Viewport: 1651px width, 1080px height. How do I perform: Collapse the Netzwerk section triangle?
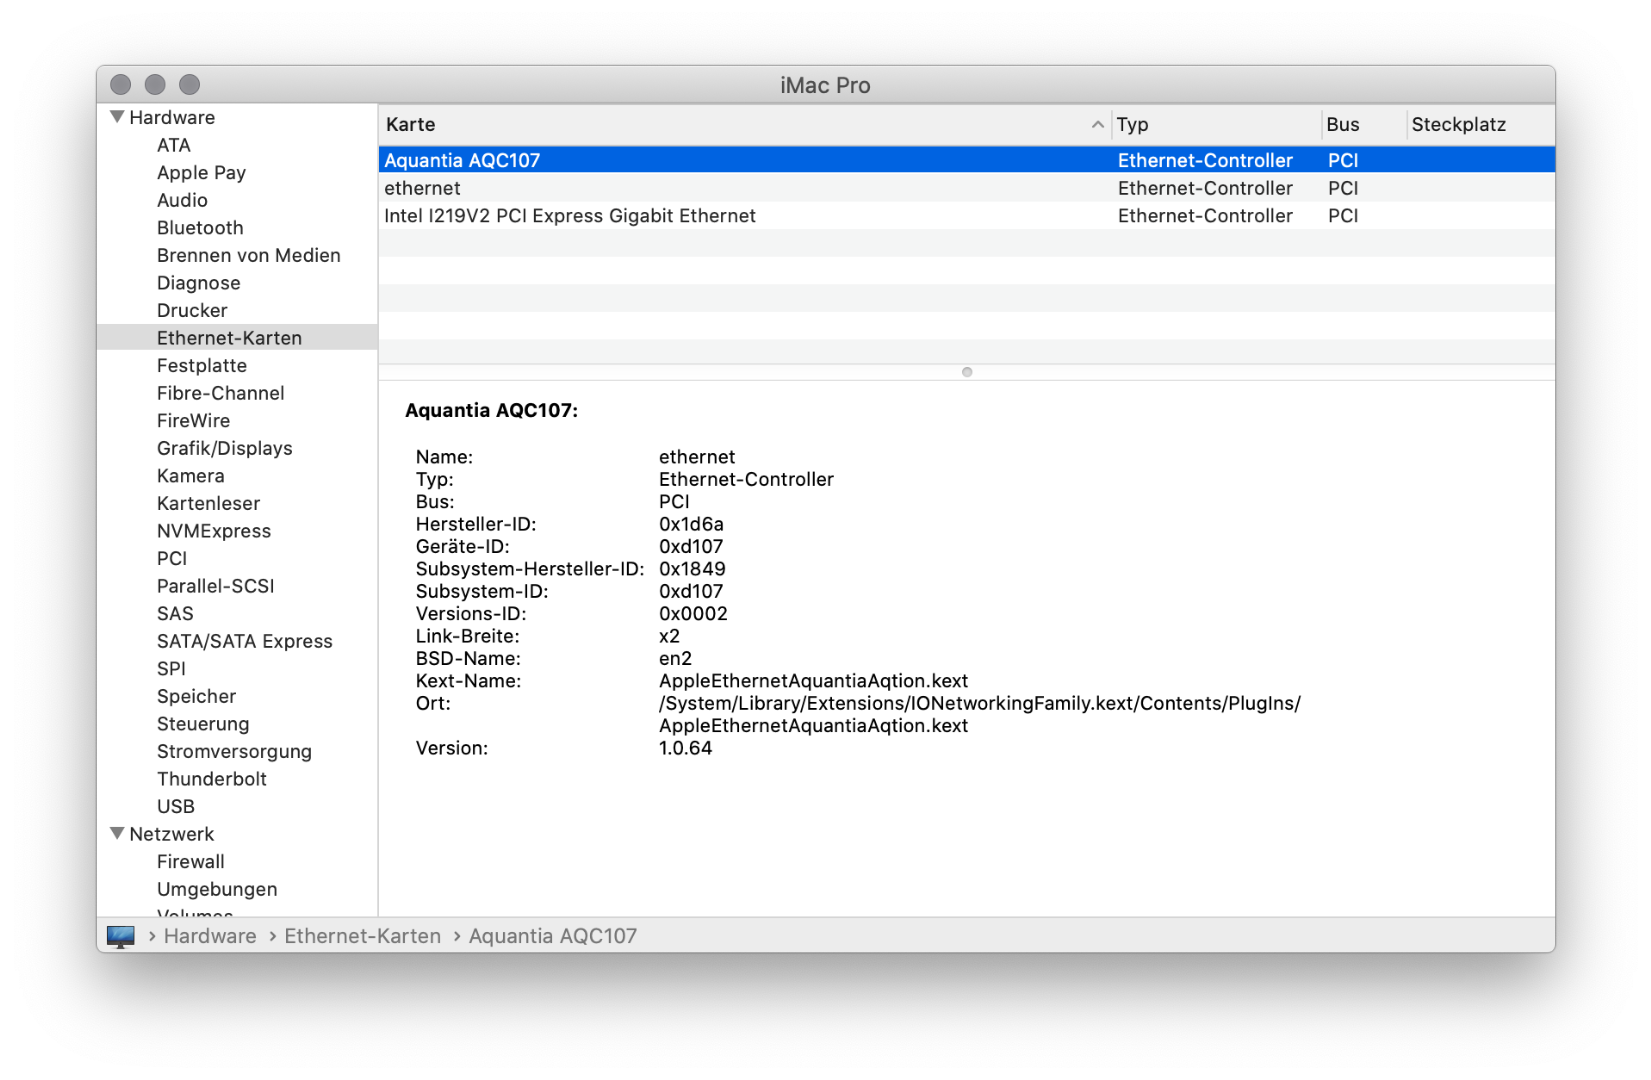118,833
